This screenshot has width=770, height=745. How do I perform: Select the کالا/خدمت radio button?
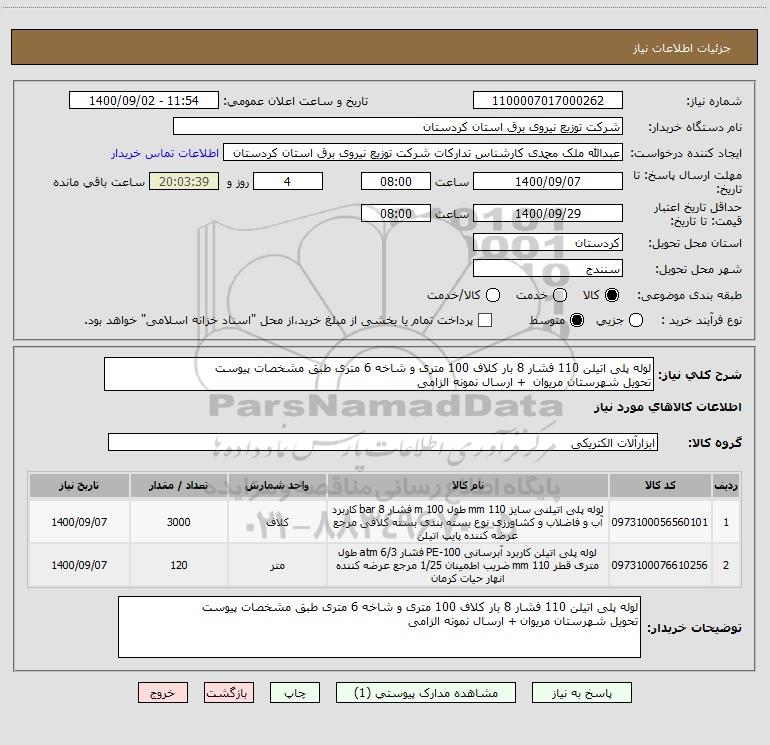[493, 295]
